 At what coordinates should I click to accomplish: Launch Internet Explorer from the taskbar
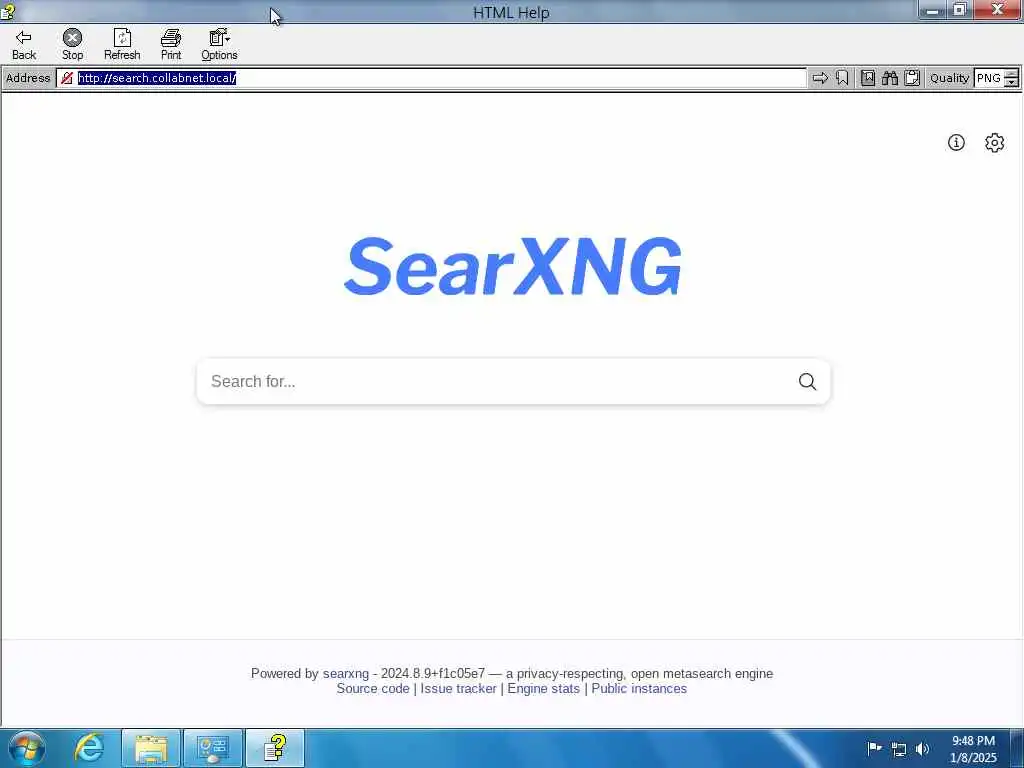tap(89, 748)
